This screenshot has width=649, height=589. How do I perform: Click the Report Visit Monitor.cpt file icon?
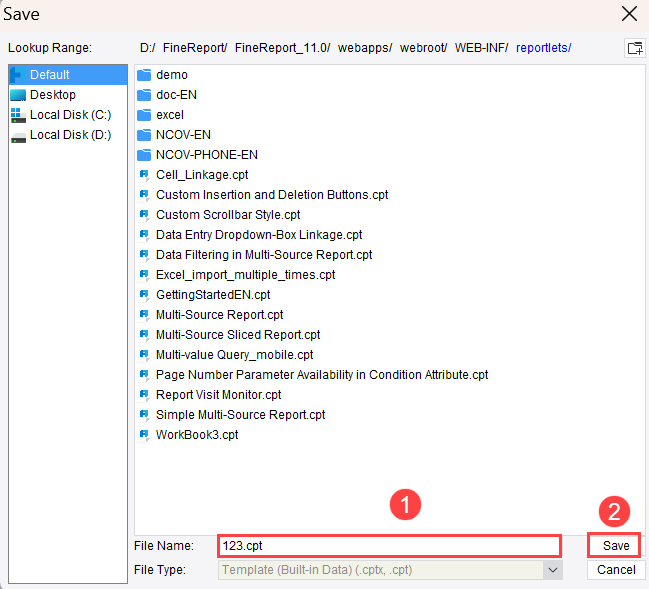tap(144, 395)
